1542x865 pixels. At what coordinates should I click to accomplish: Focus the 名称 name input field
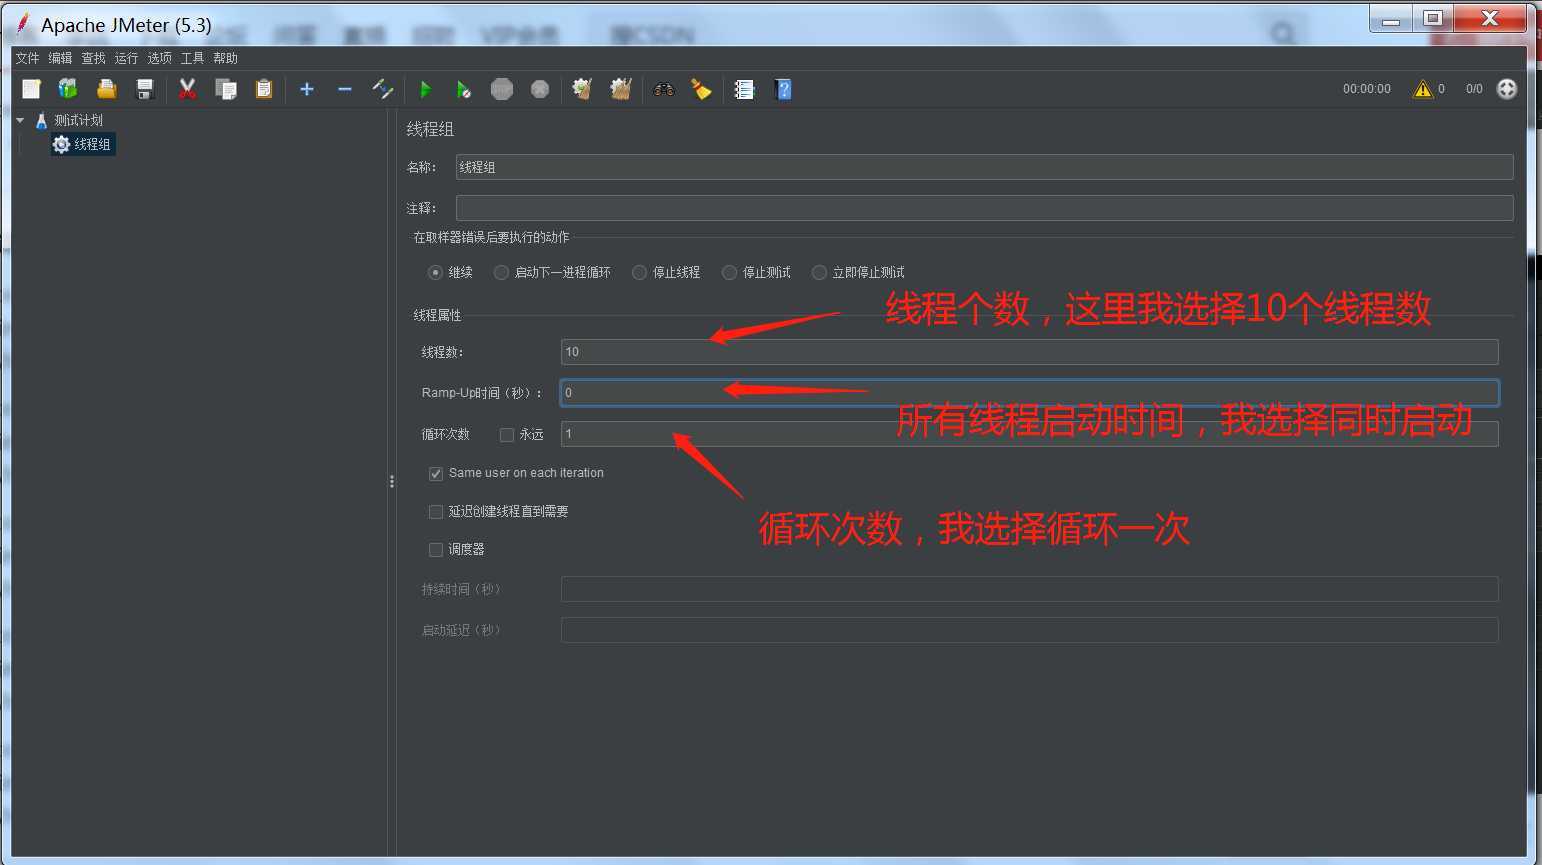[985, 167]
